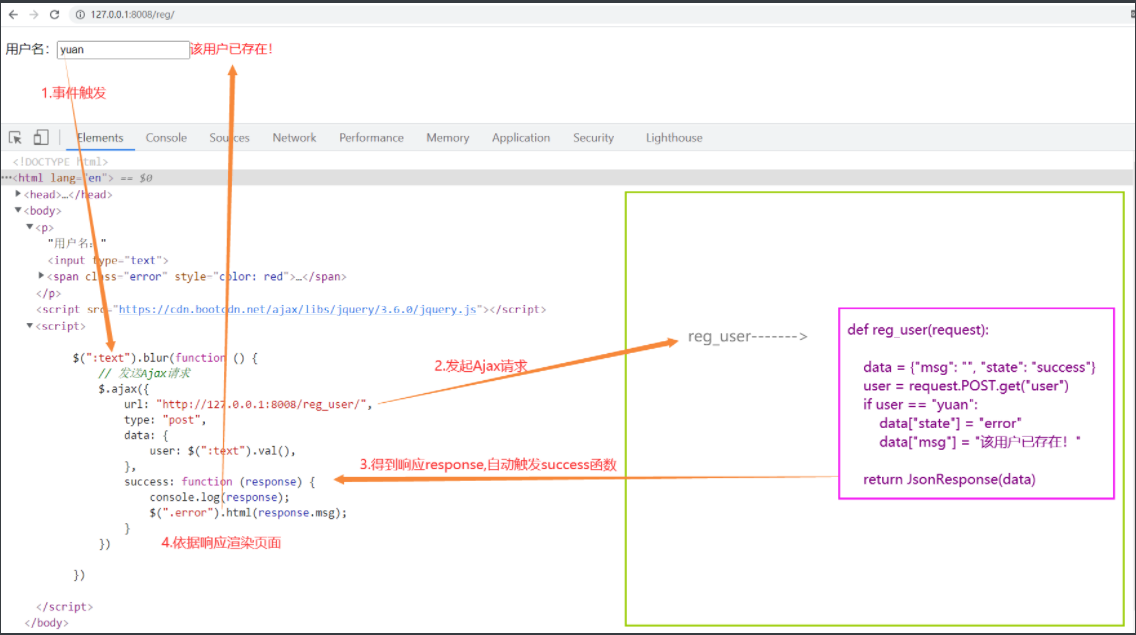The width and height of the screenshot is (1136, 635).
Task: Open the Sources tab
Action: [229, 138]
